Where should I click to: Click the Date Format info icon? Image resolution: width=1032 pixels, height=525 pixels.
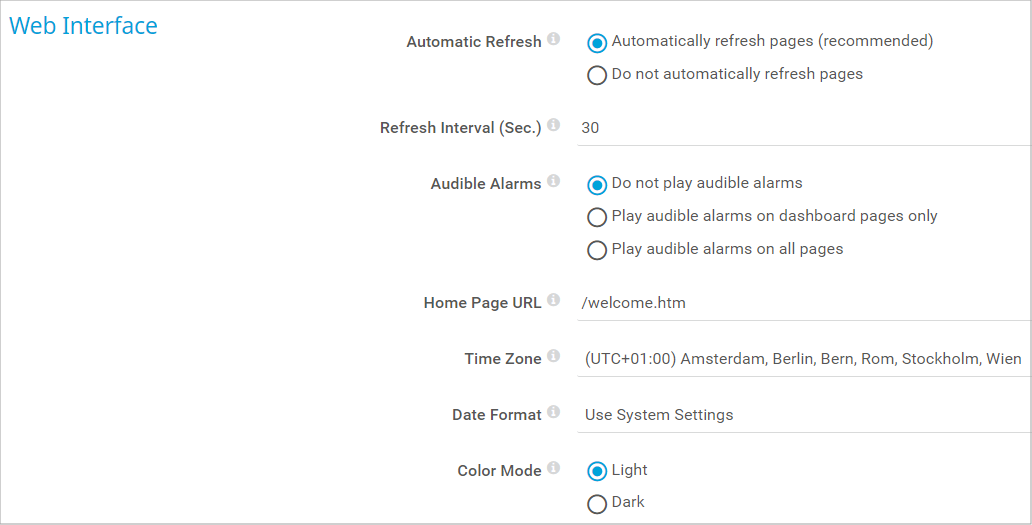[554, 413]
